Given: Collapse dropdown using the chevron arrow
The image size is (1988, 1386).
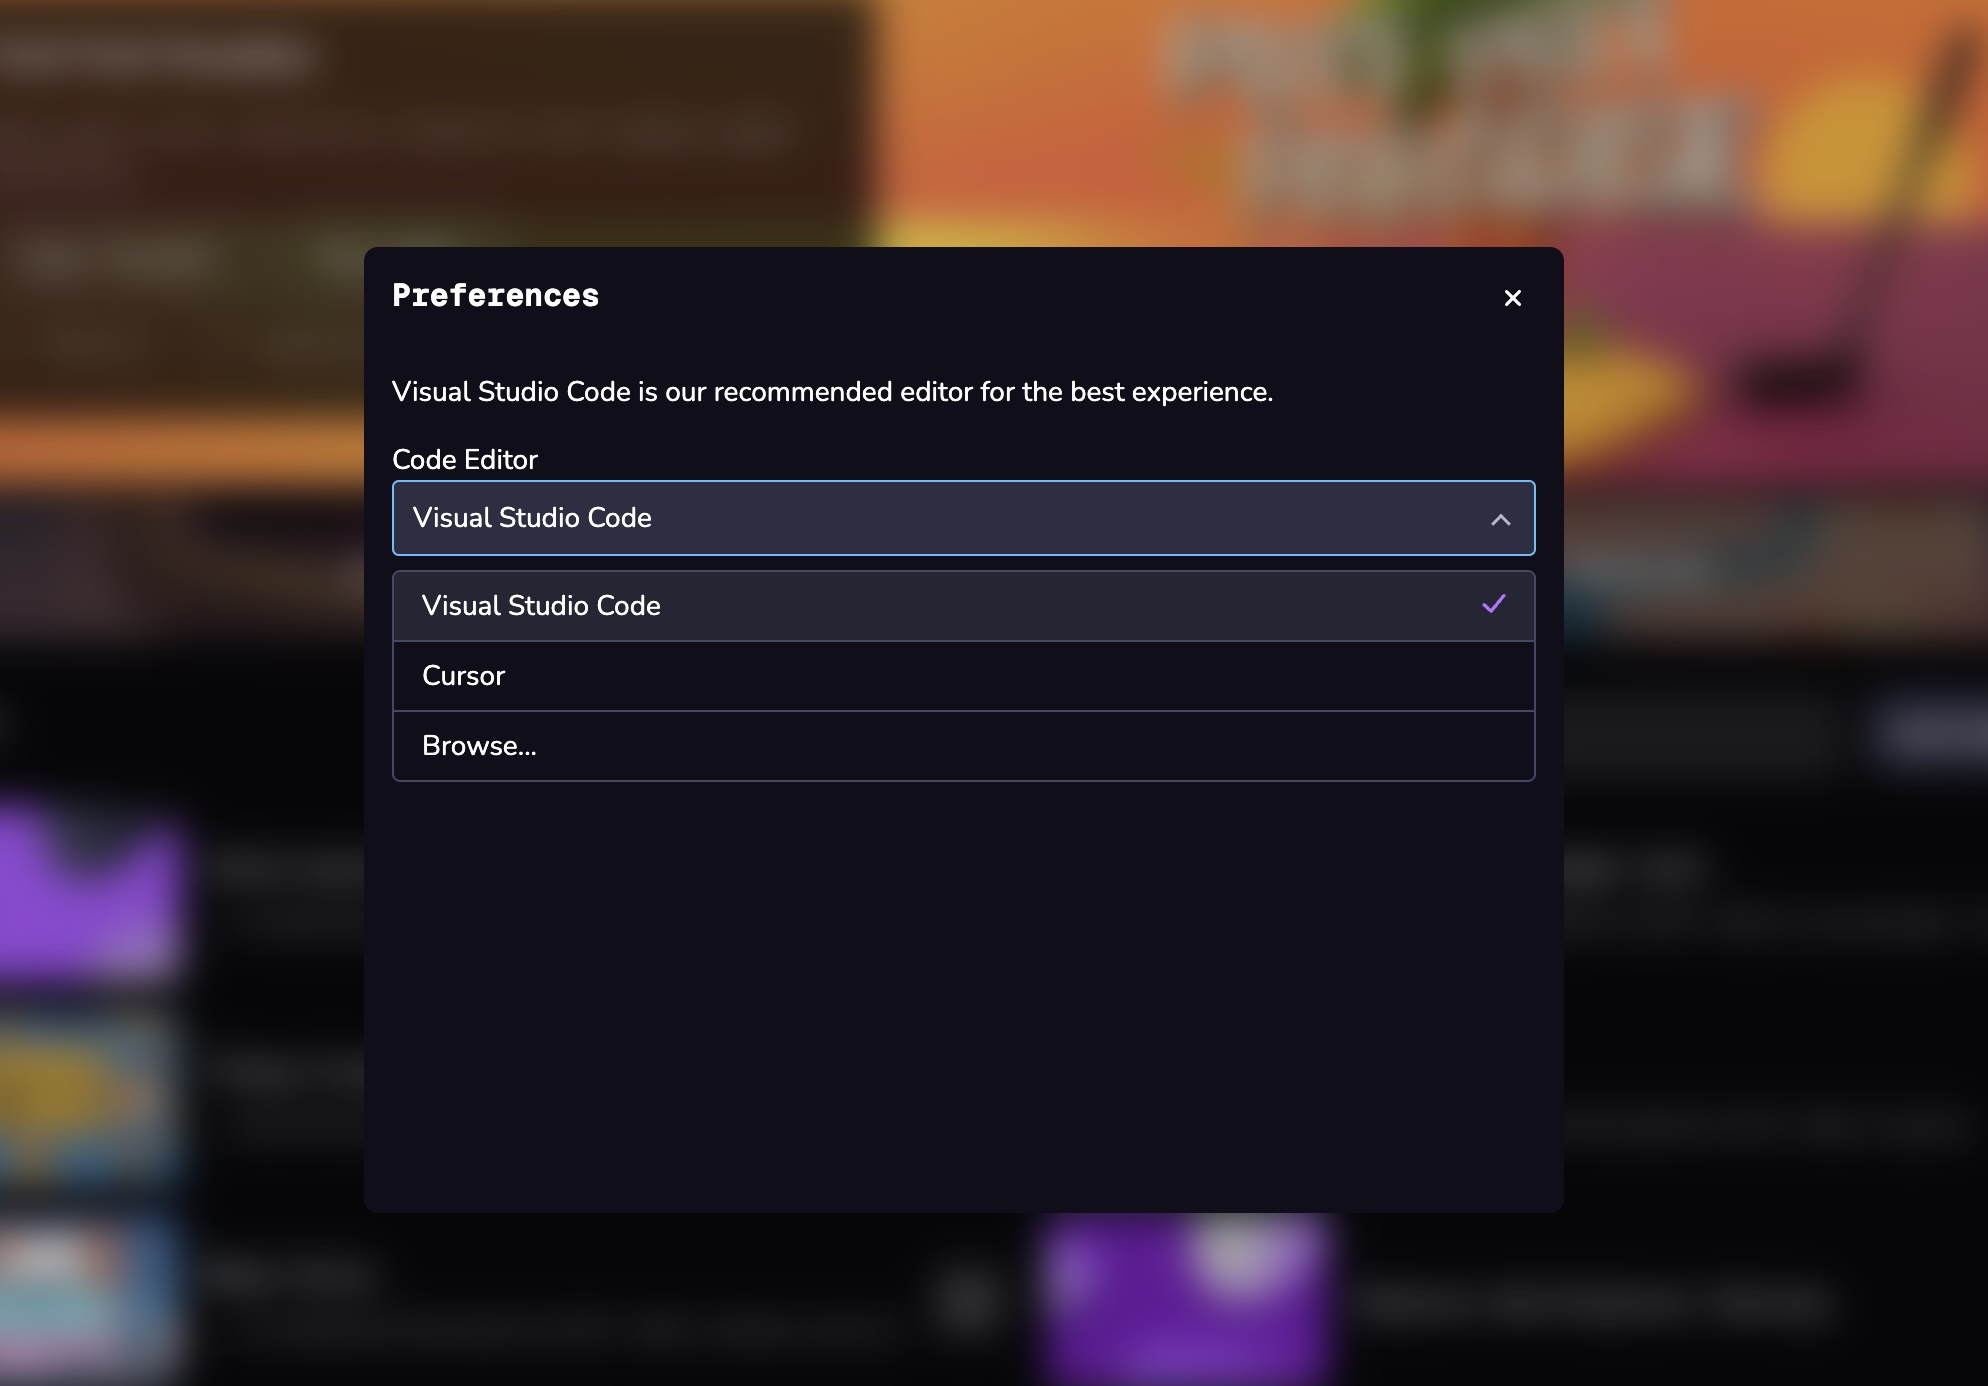Looking at the screenshot, I should click(x=1500, y=519).
